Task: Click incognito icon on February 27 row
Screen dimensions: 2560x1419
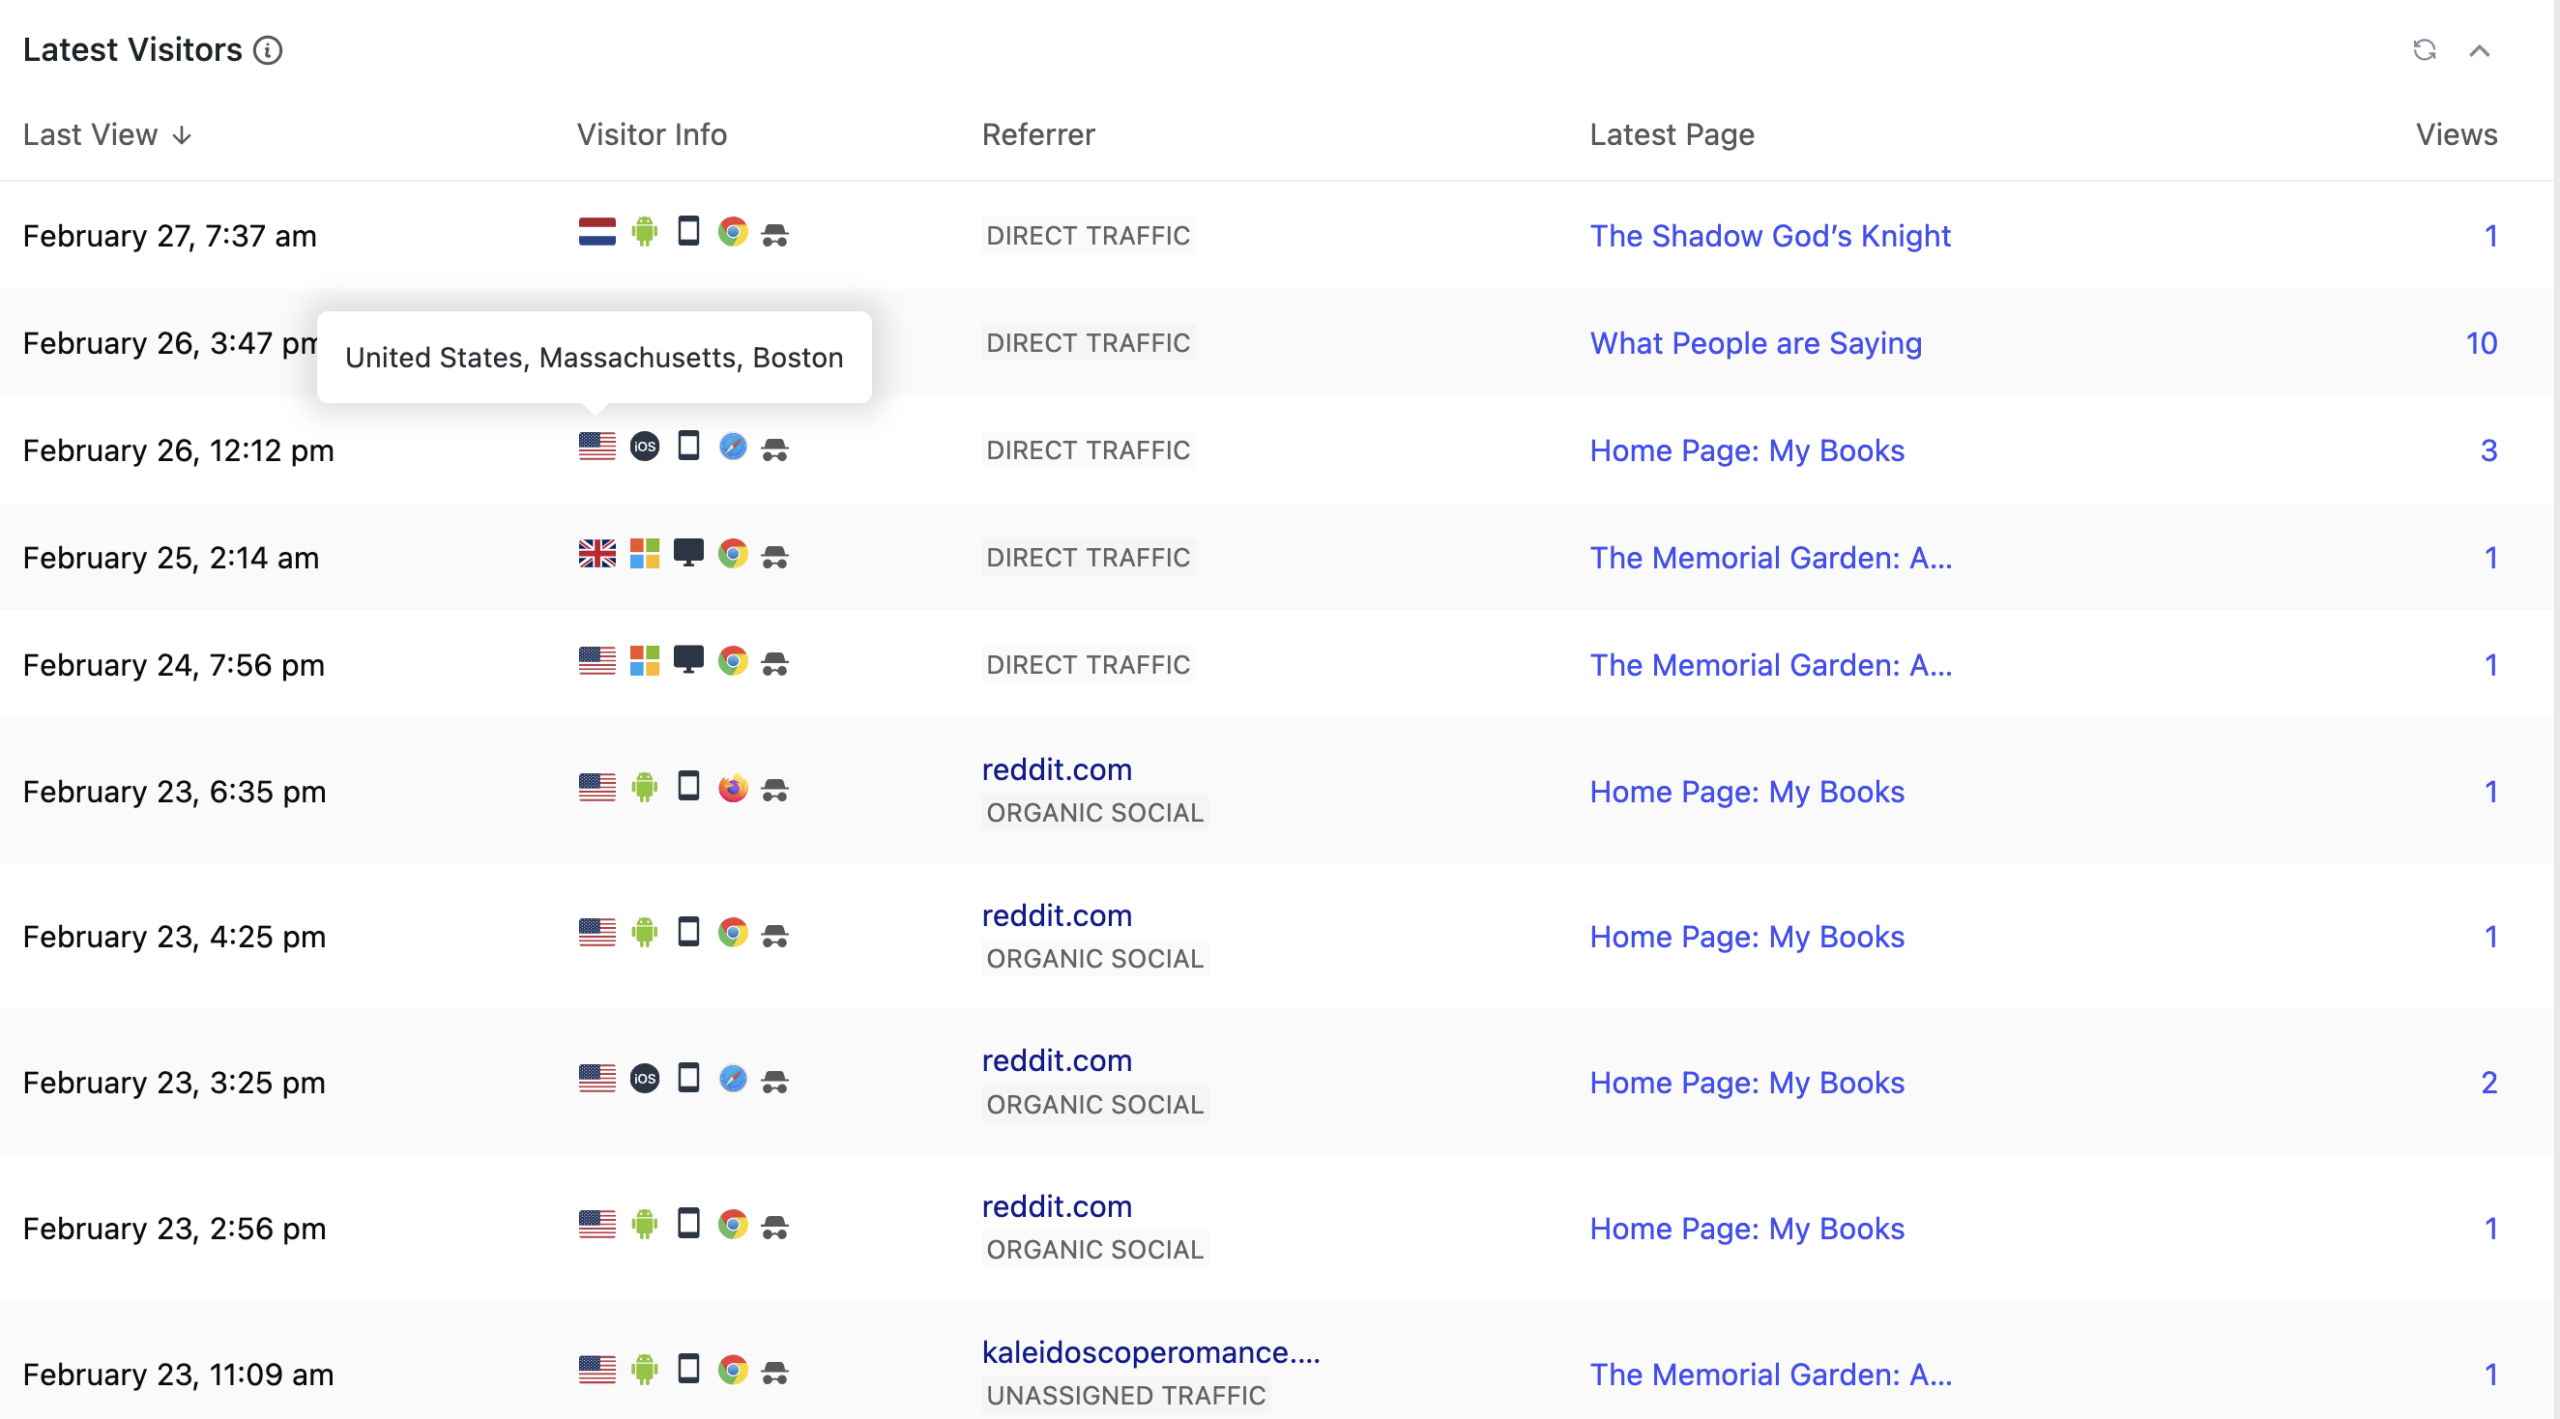Action: click(775, 235)
